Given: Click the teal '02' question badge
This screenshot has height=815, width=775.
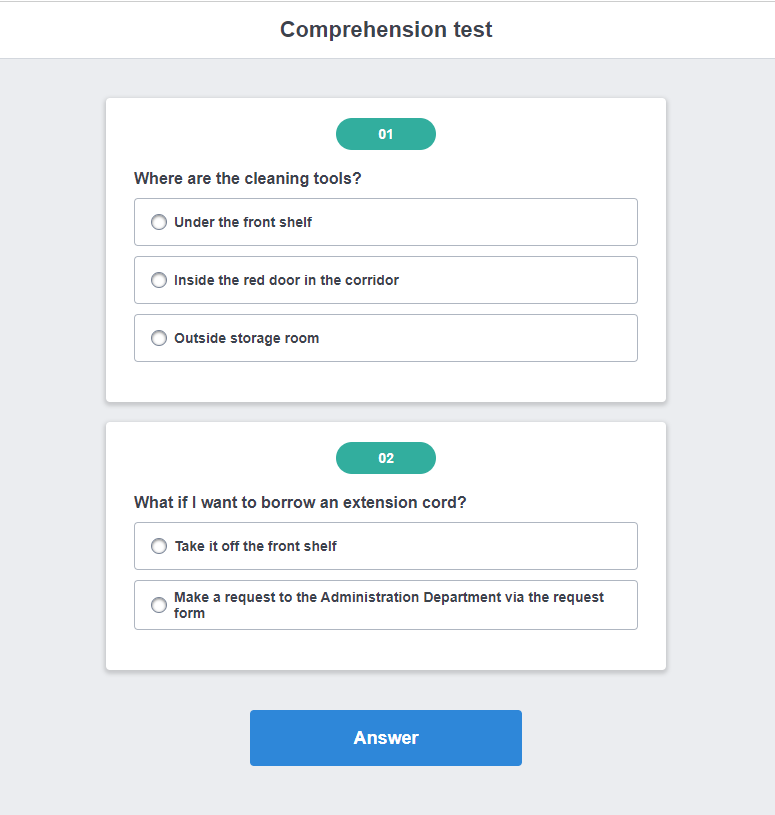Looking at the screenshot, I should (386, 457).
